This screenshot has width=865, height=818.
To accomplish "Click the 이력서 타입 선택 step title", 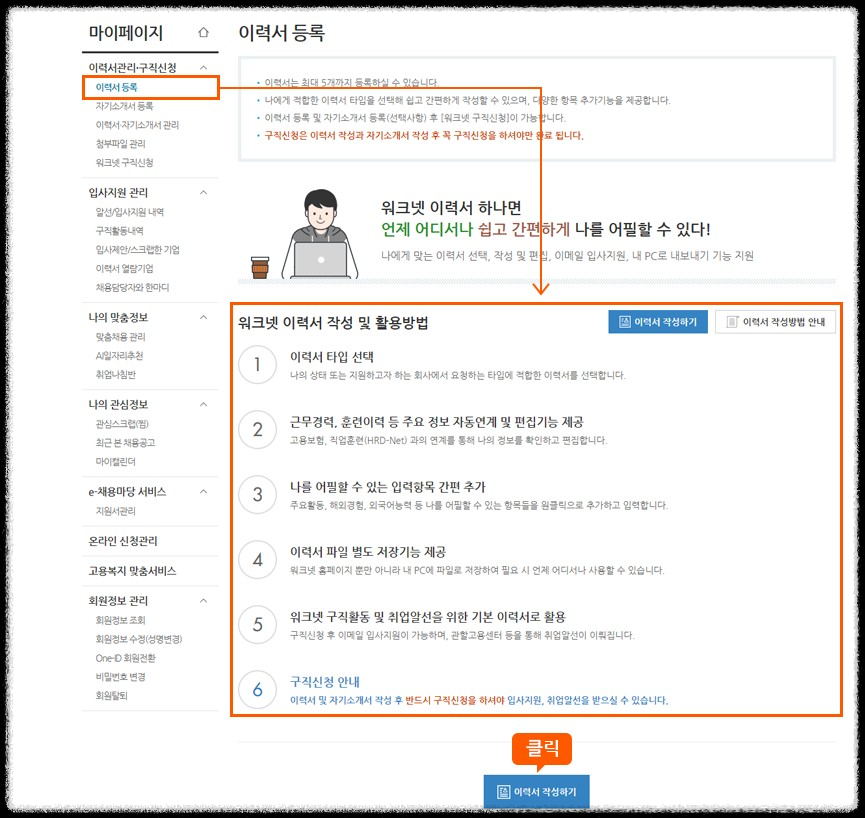I will tap(332, 357).
